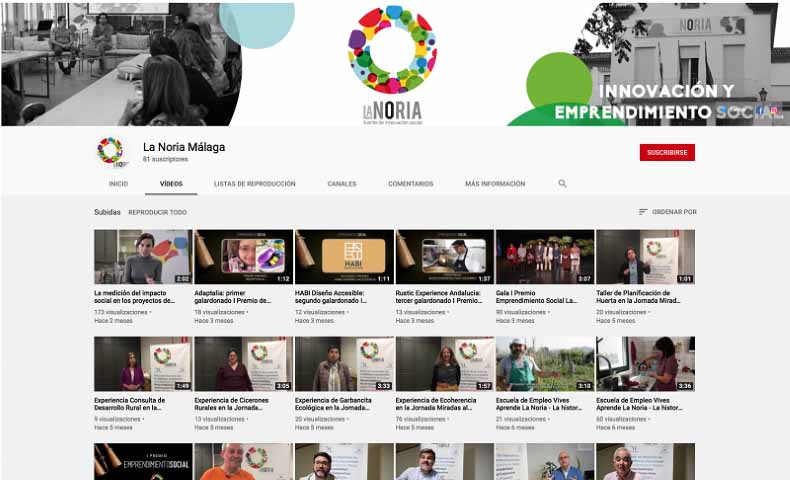Viewport: 790px width, 480px height.
Task: Open the Más información tab
Action: tap(495, 184)
